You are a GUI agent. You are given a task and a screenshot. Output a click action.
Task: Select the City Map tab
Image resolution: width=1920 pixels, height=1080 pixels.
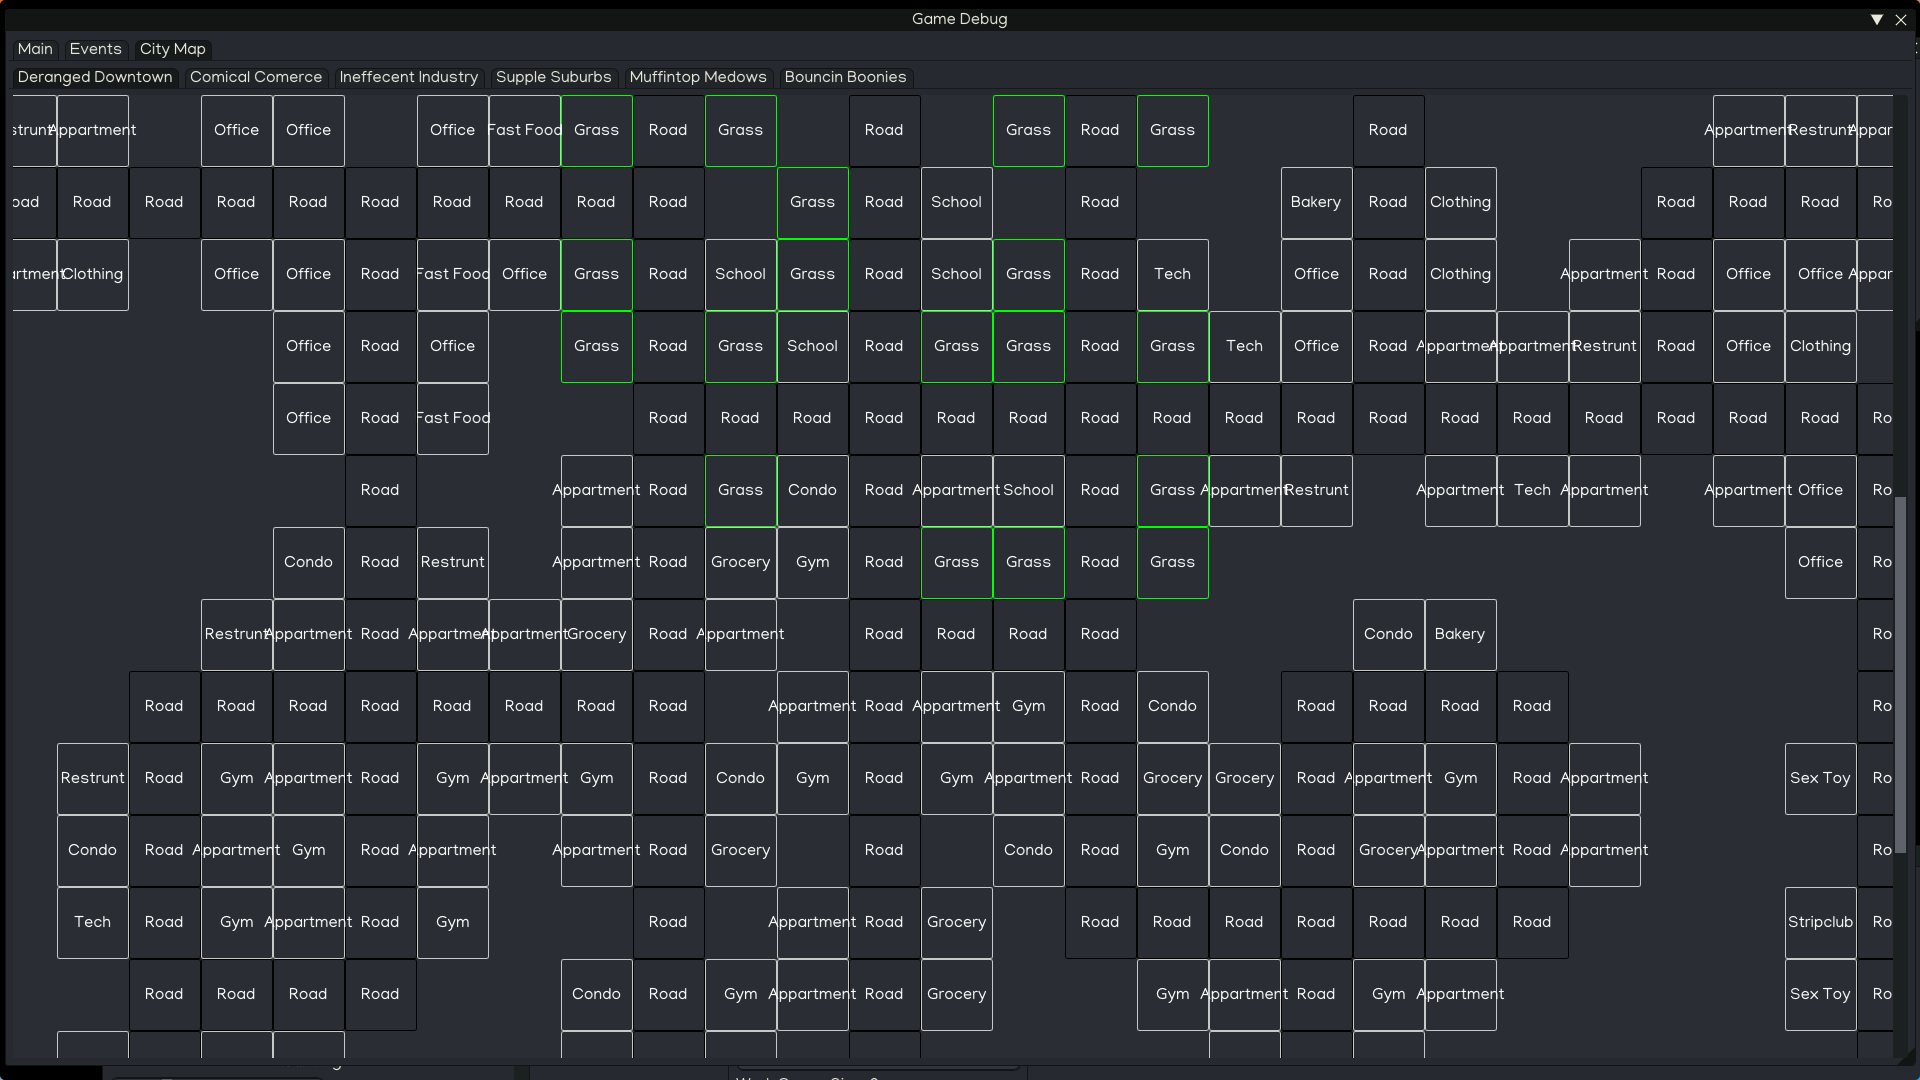[x=172, y=49]
